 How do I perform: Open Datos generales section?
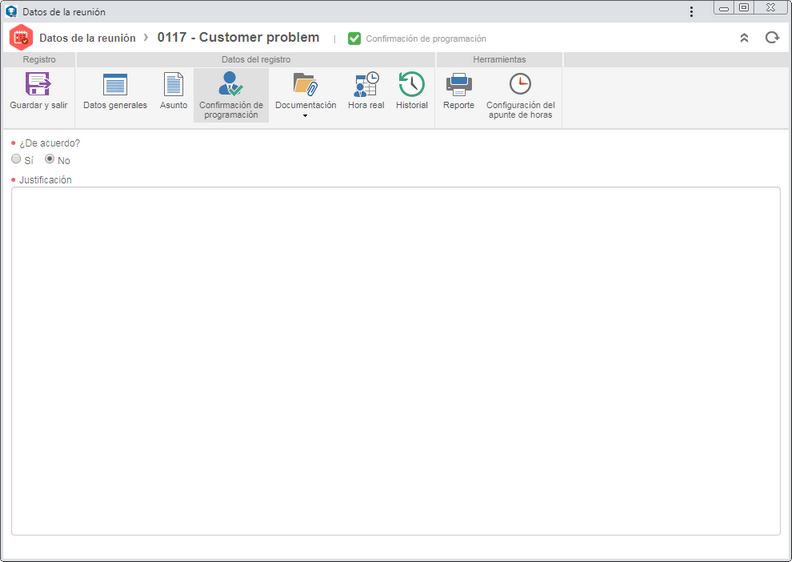click(115, 91)
